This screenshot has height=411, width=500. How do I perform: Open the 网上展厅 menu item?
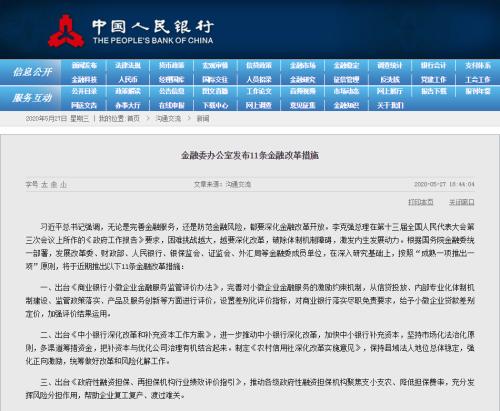(x=390, y=91)
